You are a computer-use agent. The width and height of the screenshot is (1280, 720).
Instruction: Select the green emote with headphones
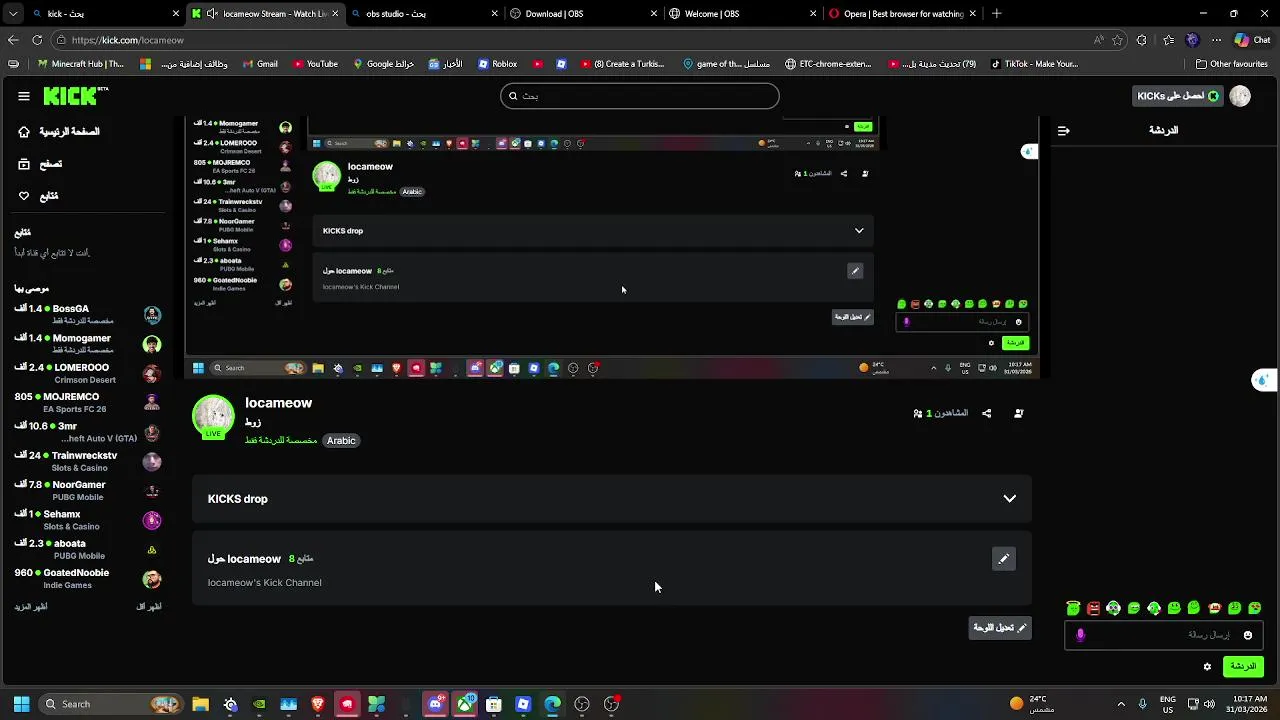1153,607
